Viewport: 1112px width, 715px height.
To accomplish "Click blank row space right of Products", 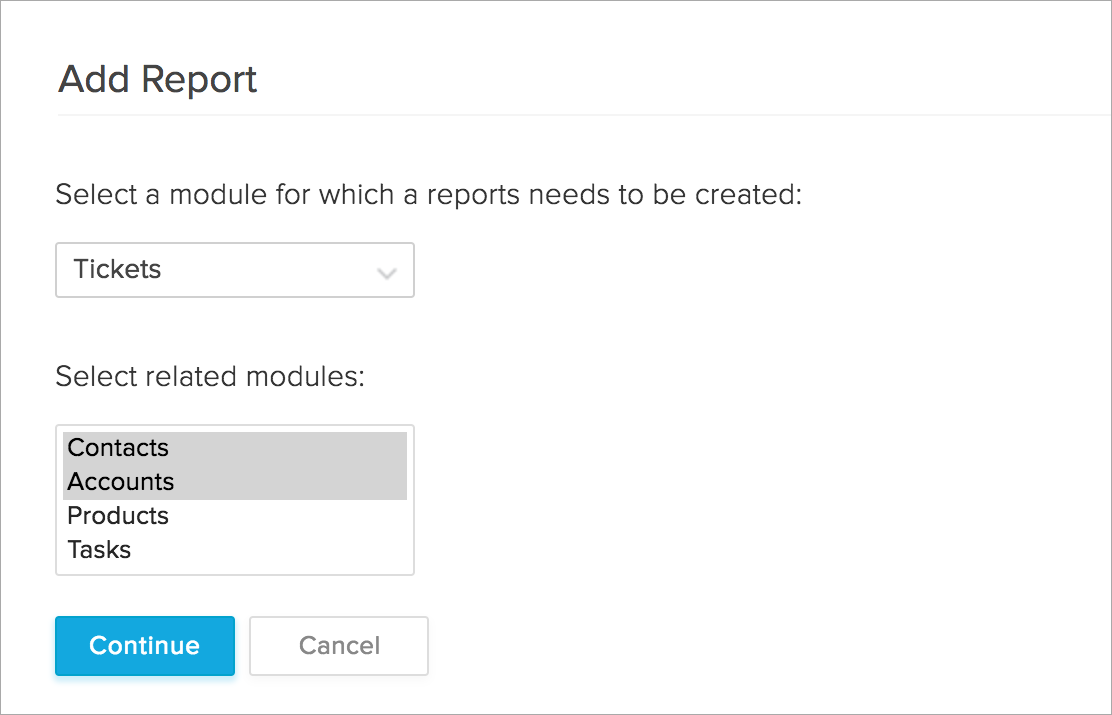I will click(x=300, y=516).
